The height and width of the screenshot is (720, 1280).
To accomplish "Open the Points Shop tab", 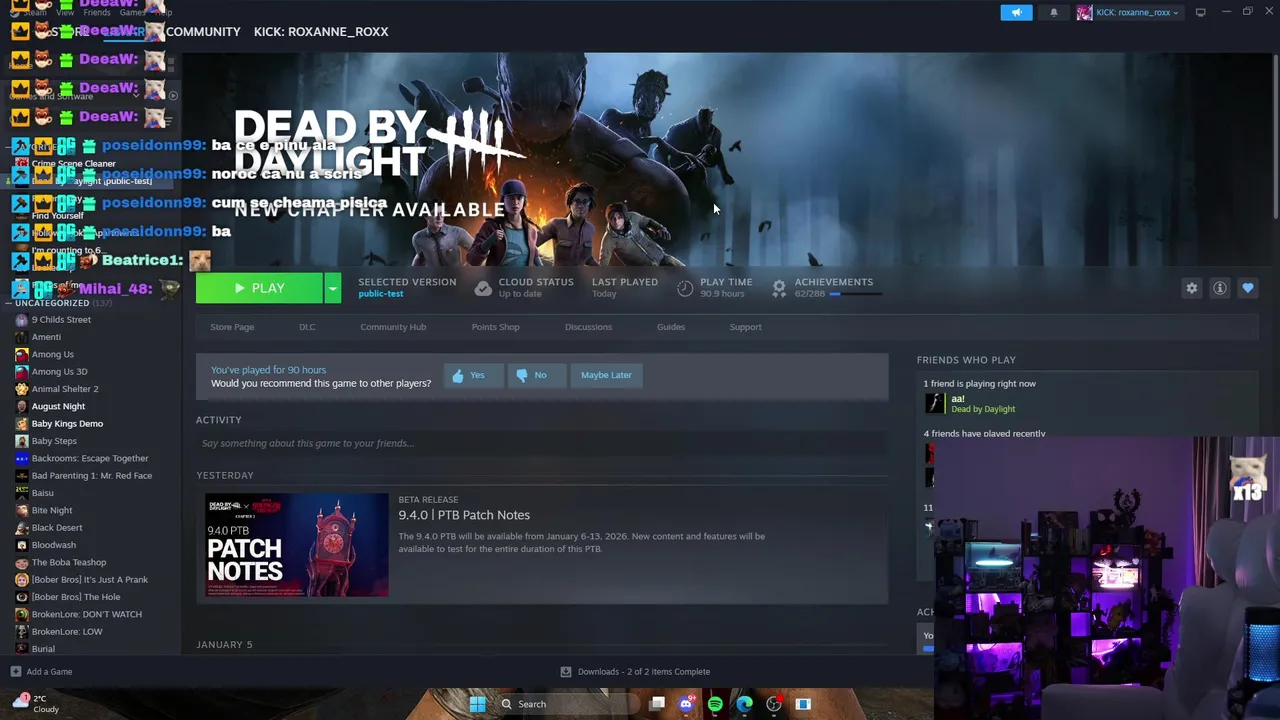I will [x=495, y=327].
